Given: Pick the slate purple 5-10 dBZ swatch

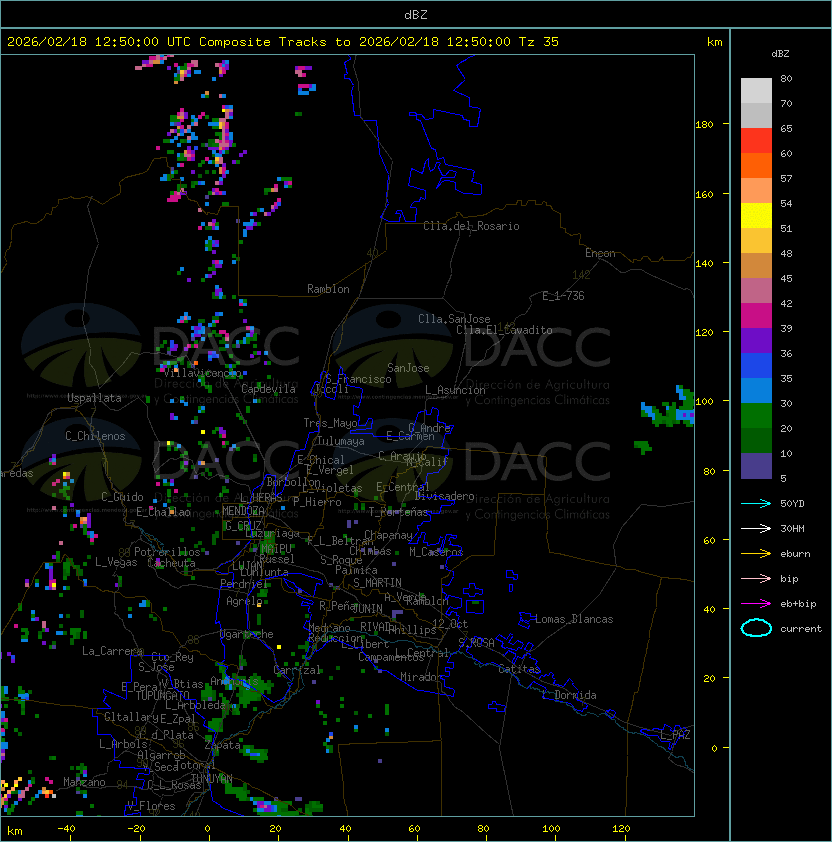Looking at the screenshot, I should [756, 466].
